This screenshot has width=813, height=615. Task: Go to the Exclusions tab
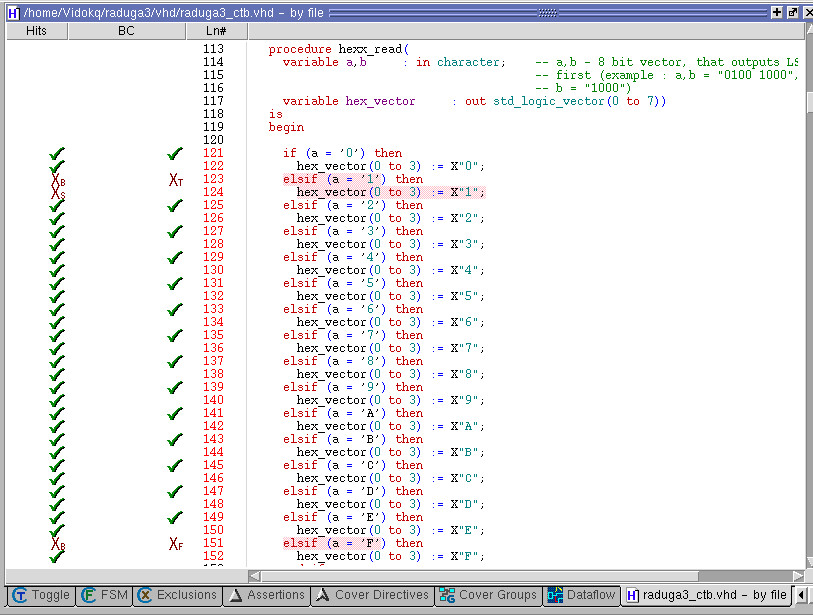pyautogui.click(x=177, y=595)
